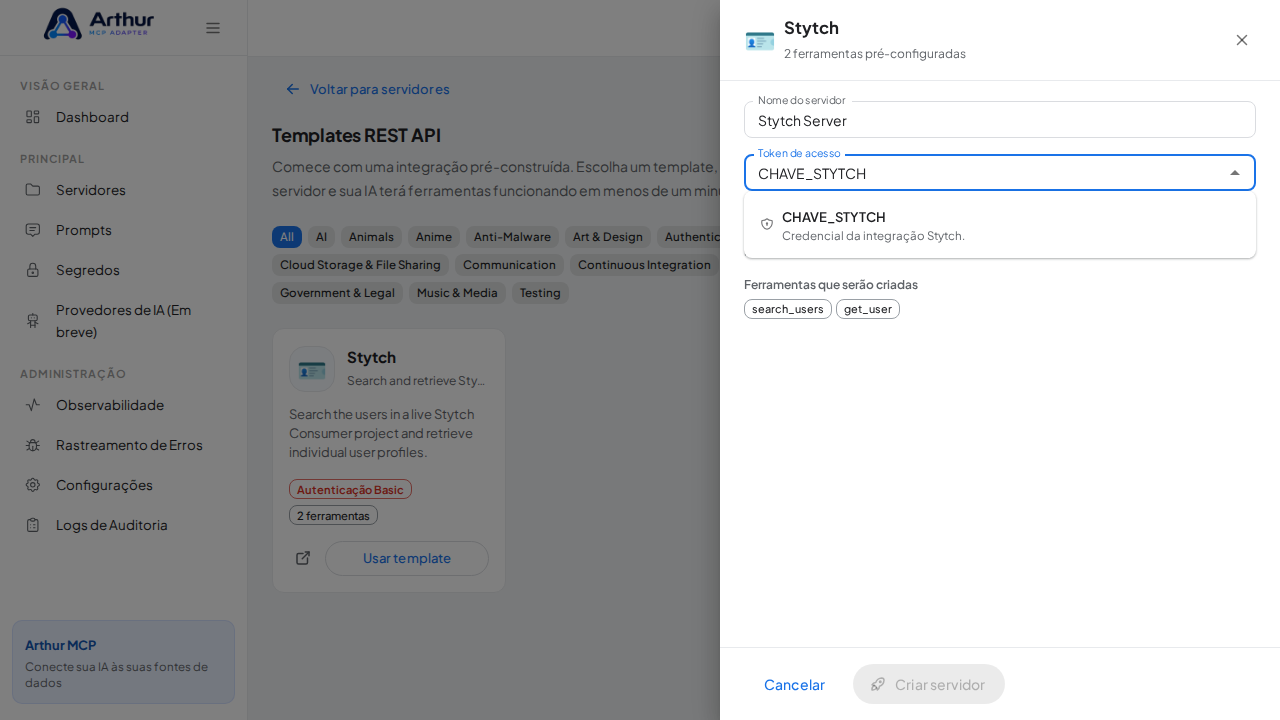Select the Communication category chip
Screen dimensions: 1280x720
click(509, 265)
